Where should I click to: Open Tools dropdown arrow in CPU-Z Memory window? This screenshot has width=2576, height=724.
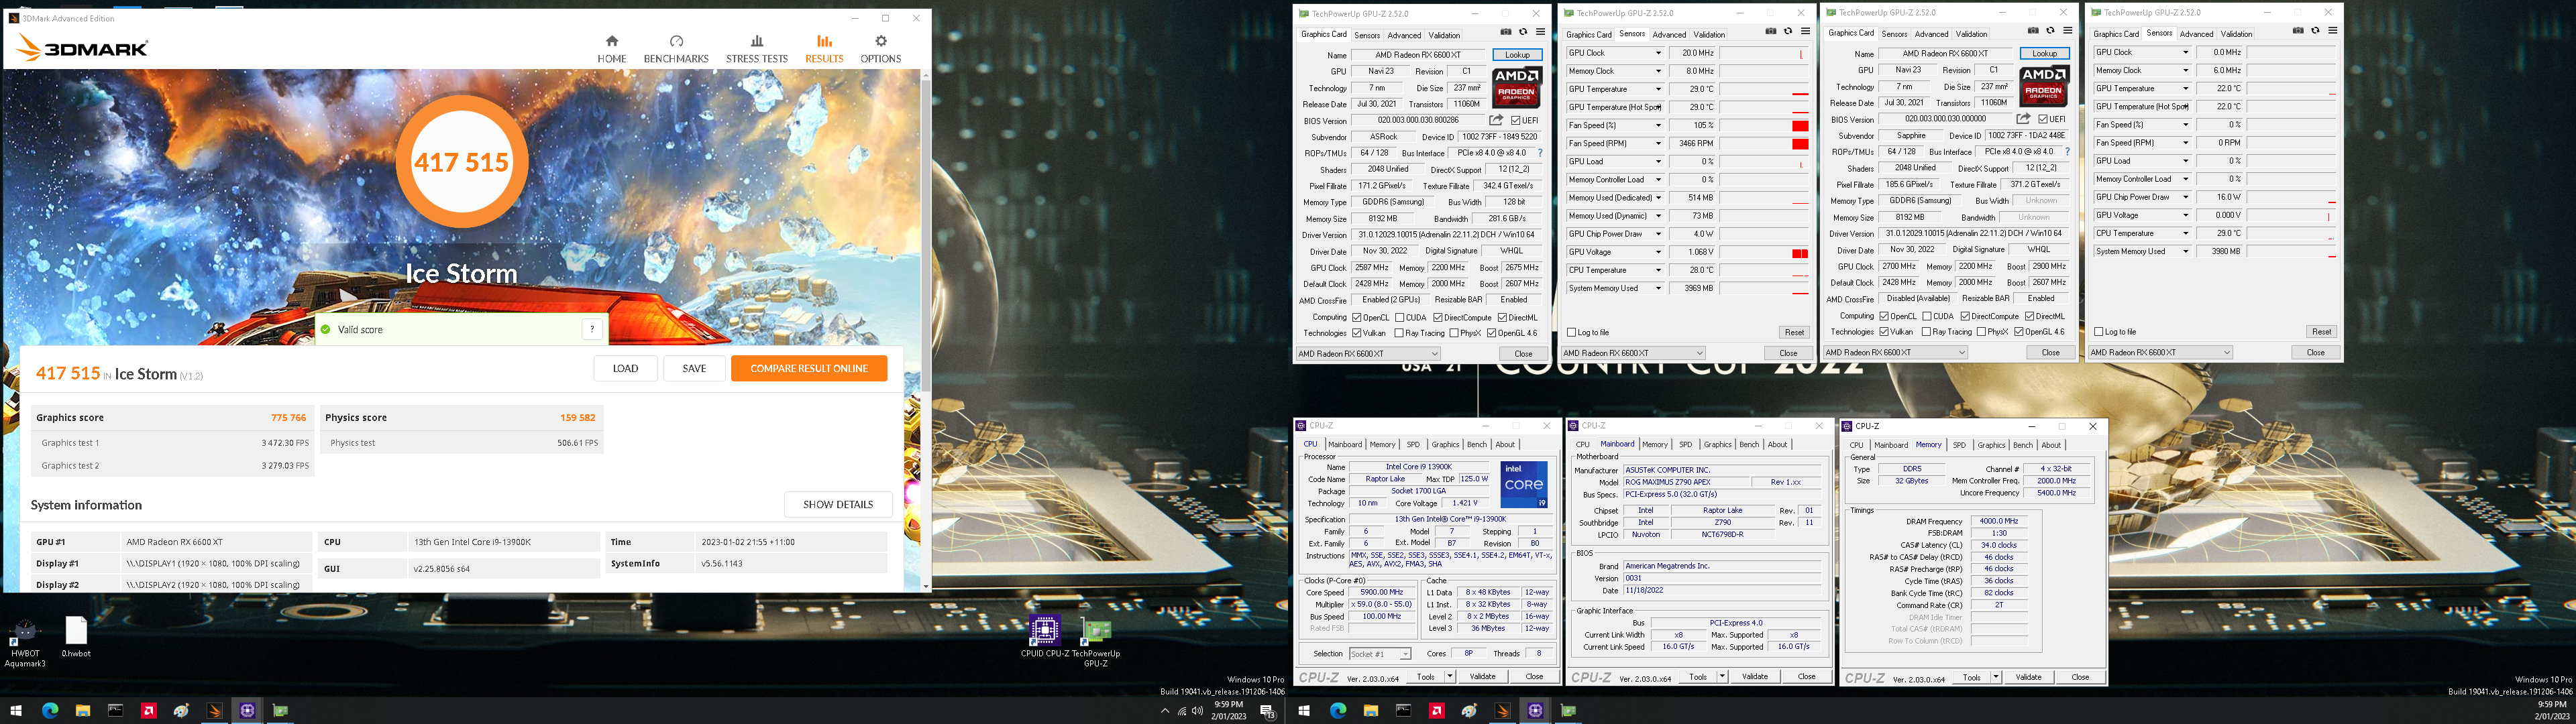tap(1995, 677)
